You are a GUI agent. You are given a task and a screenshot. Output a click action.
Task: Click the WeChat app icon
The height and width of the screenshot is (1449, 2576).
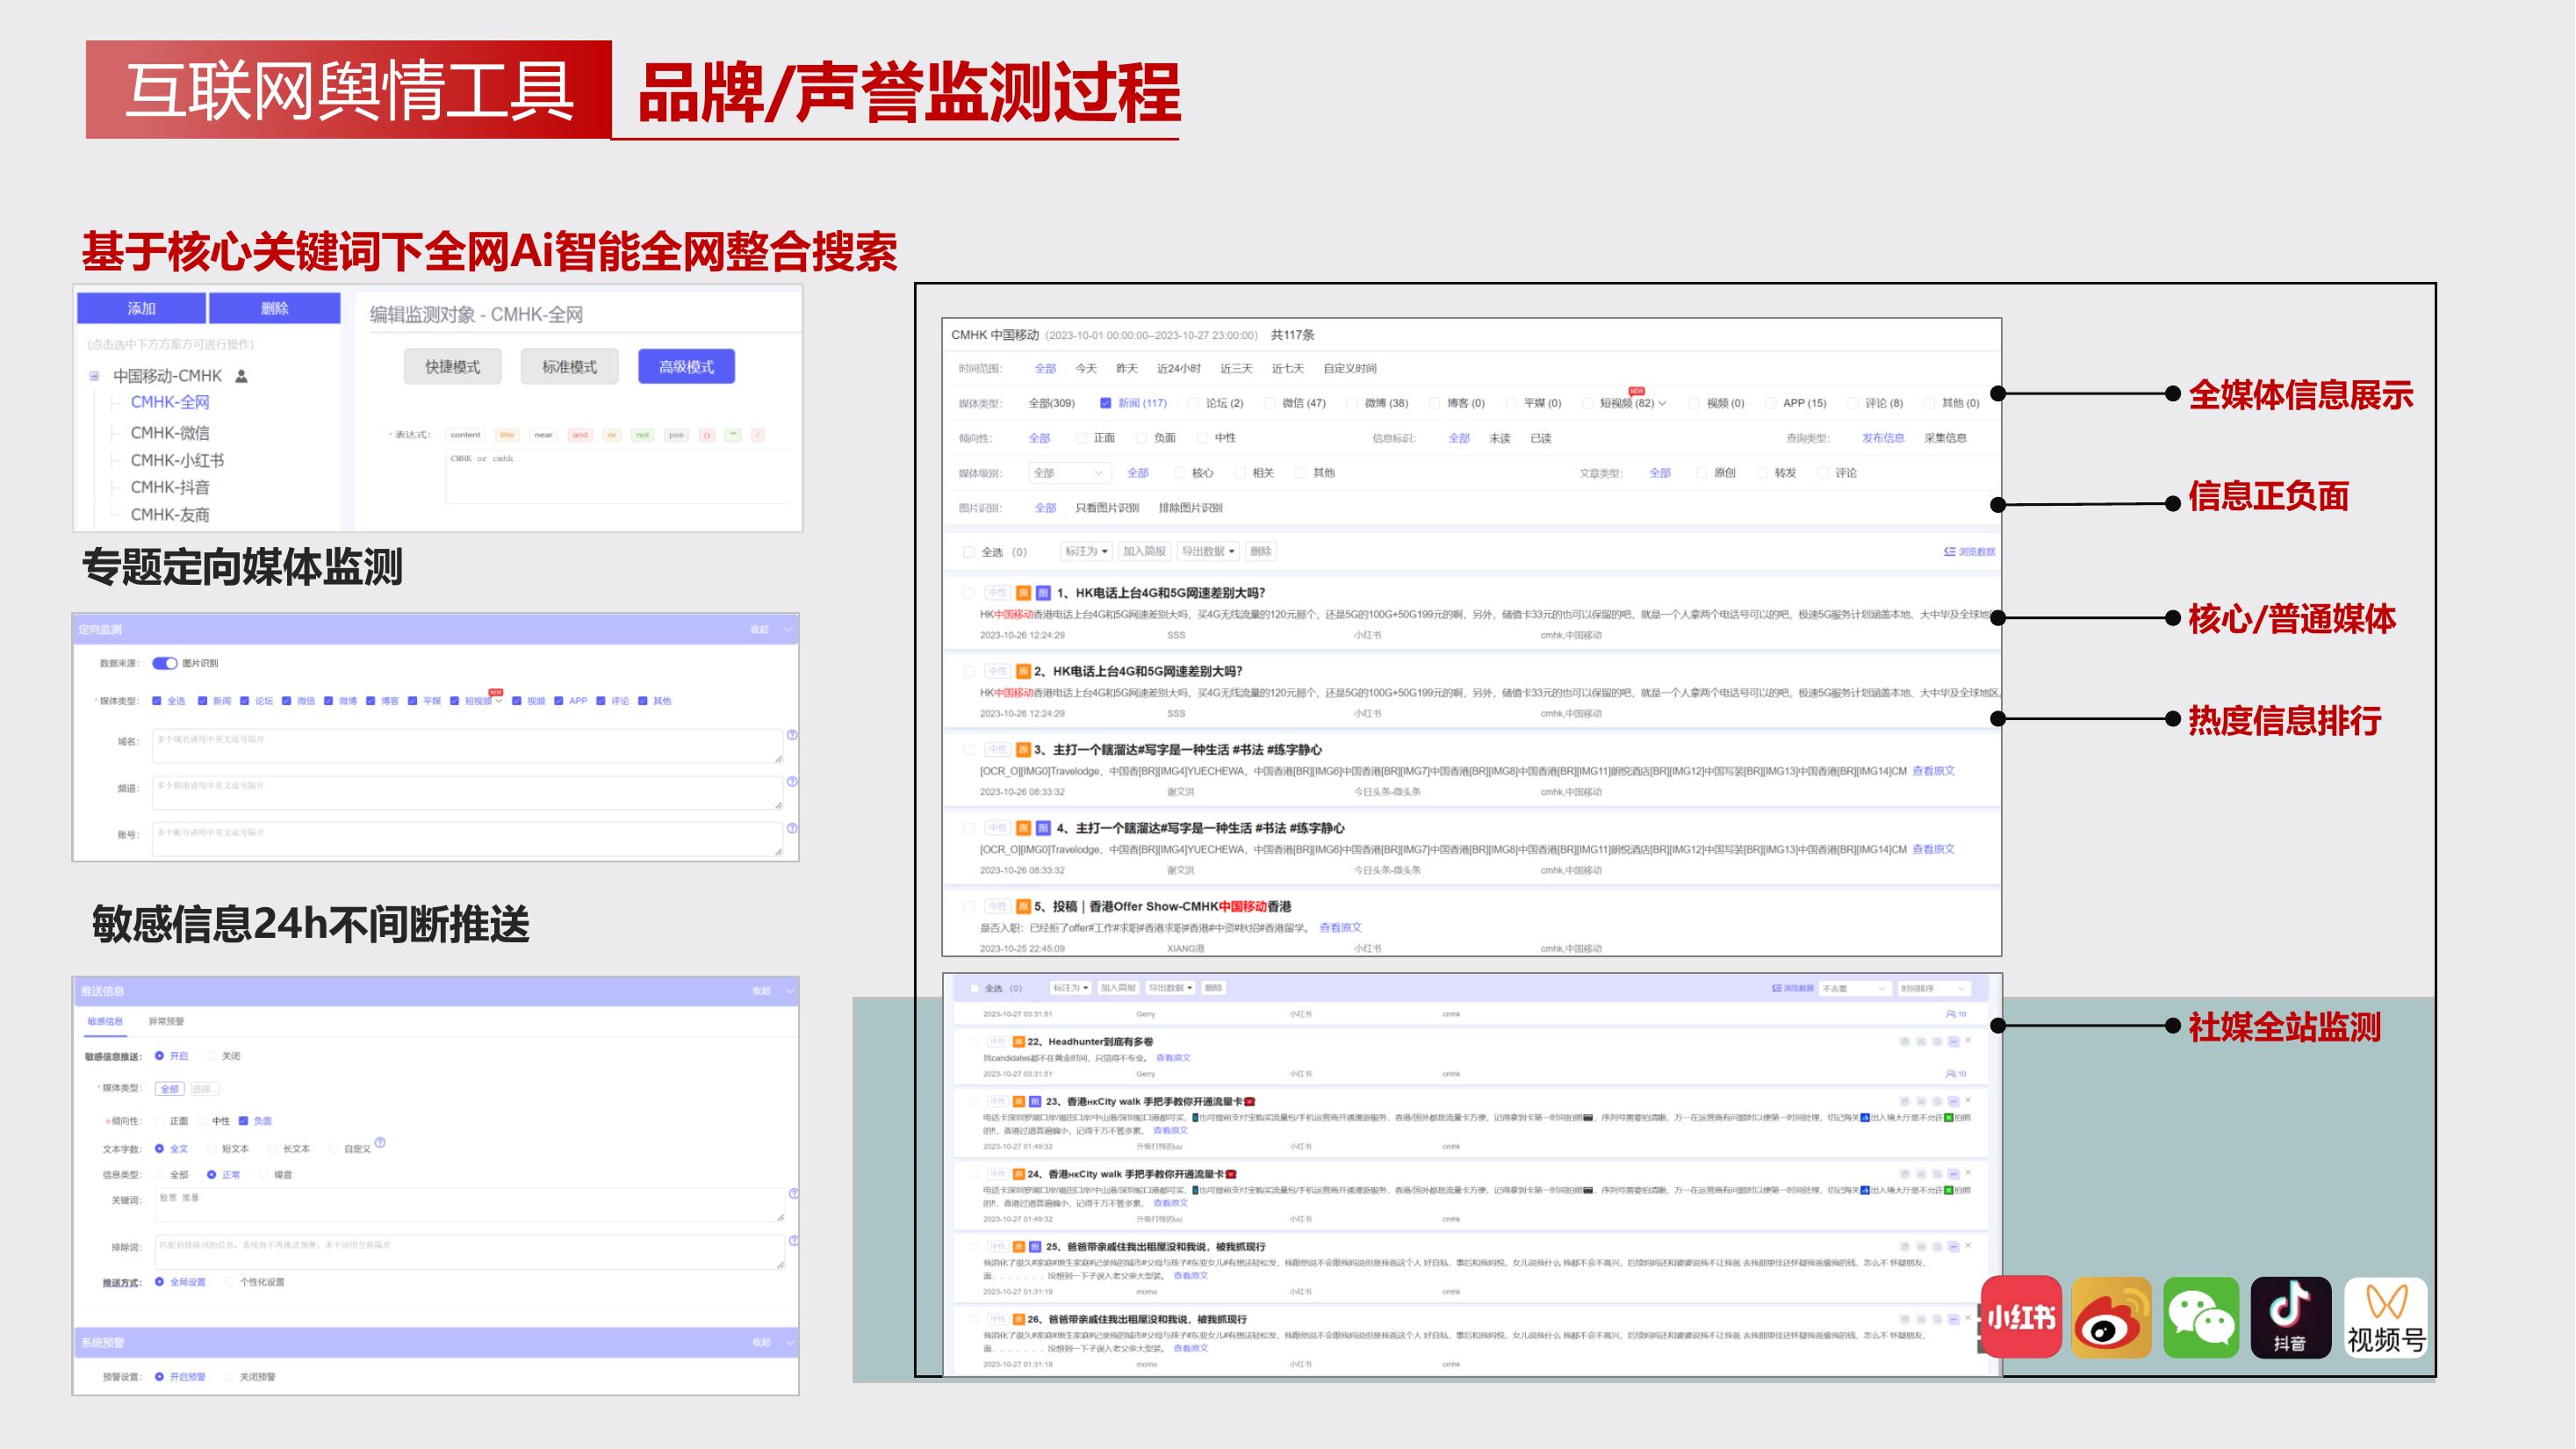pyautogui.click(x=2201, y=1316)
